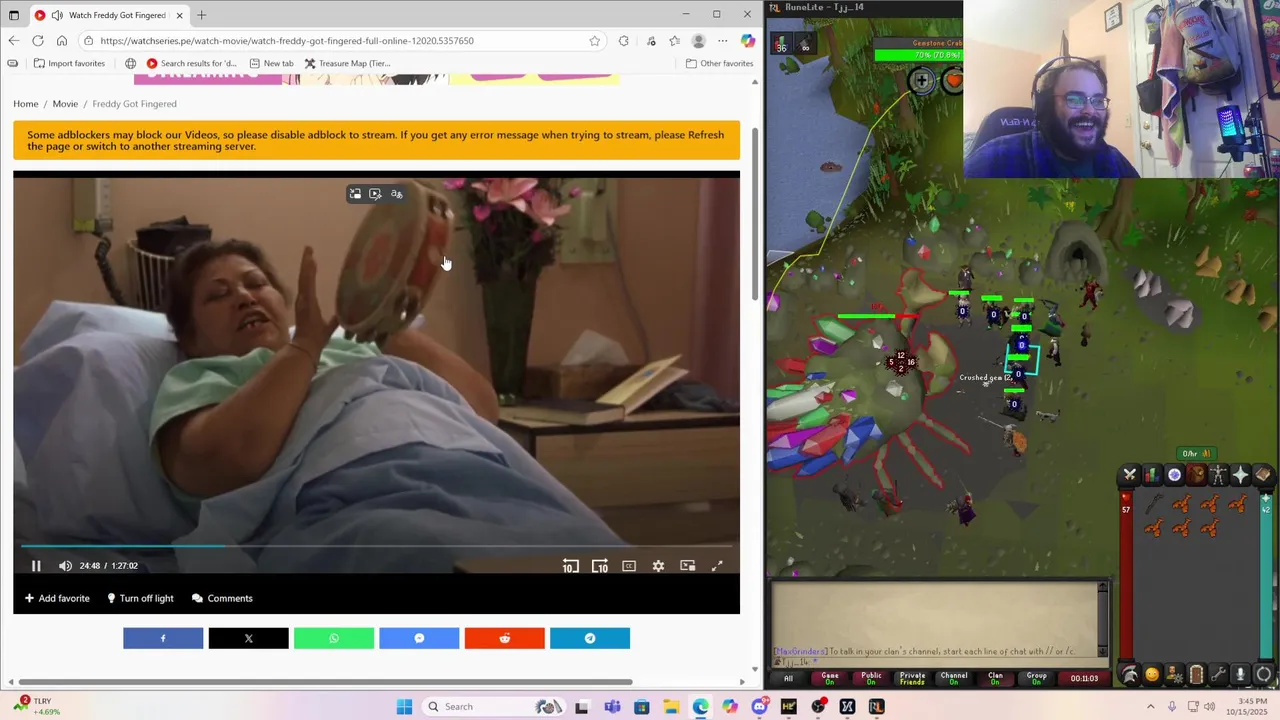Open the Treasure Map bookmark
Image resolution: width=1280 pixels, height=720 pixels.
(347, 63)
